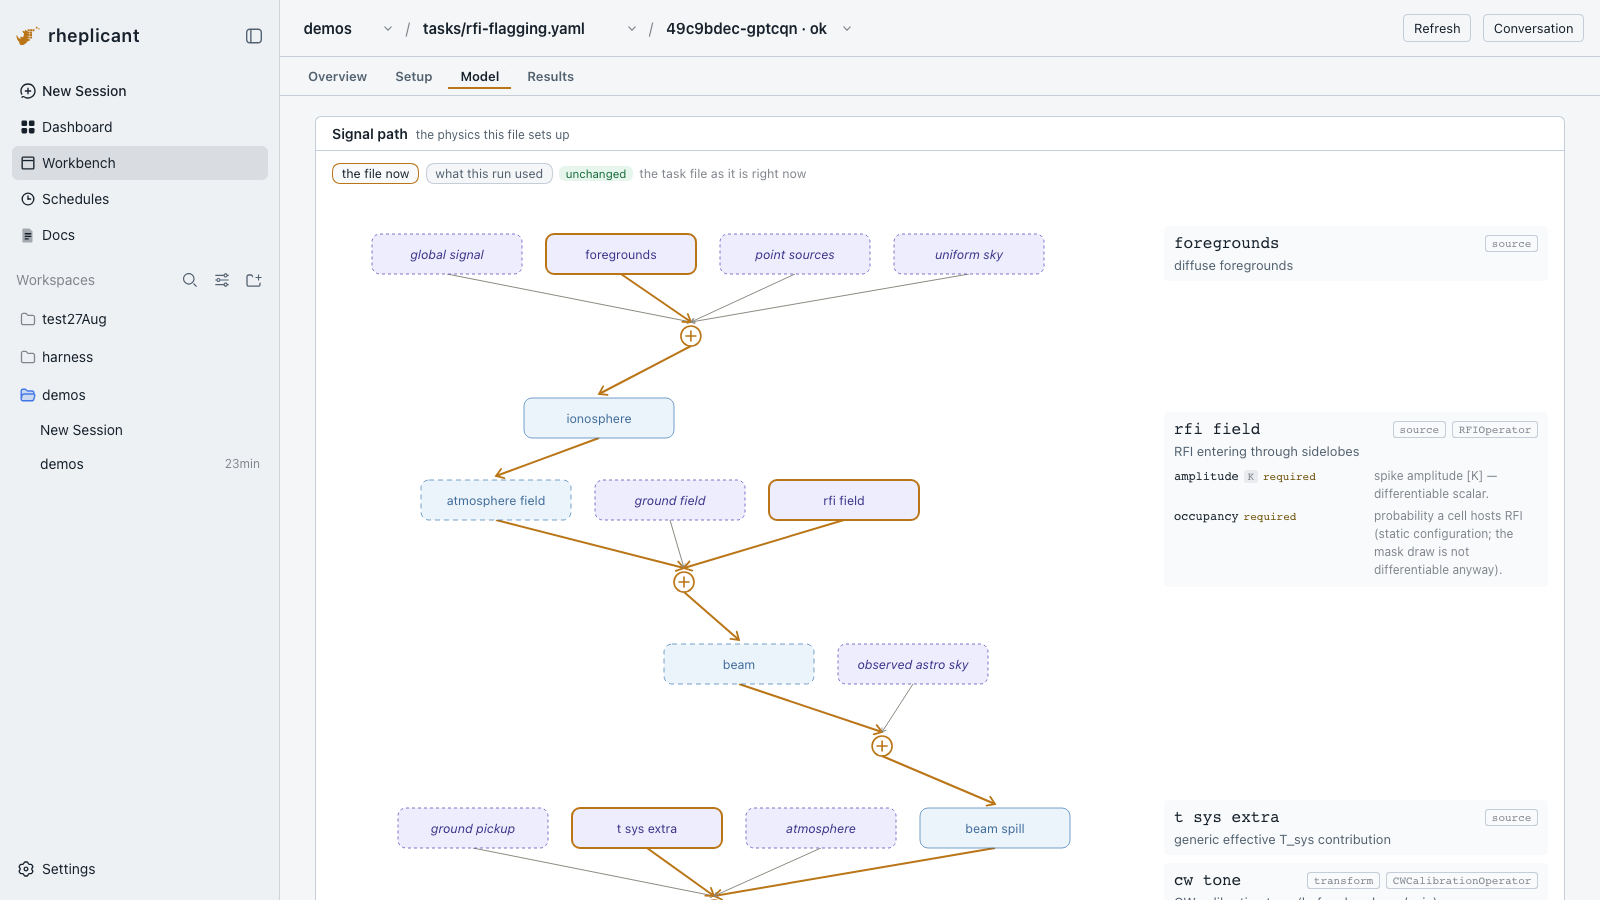
Task: Click the open demos folder icon
Action: tap(28, 395)
